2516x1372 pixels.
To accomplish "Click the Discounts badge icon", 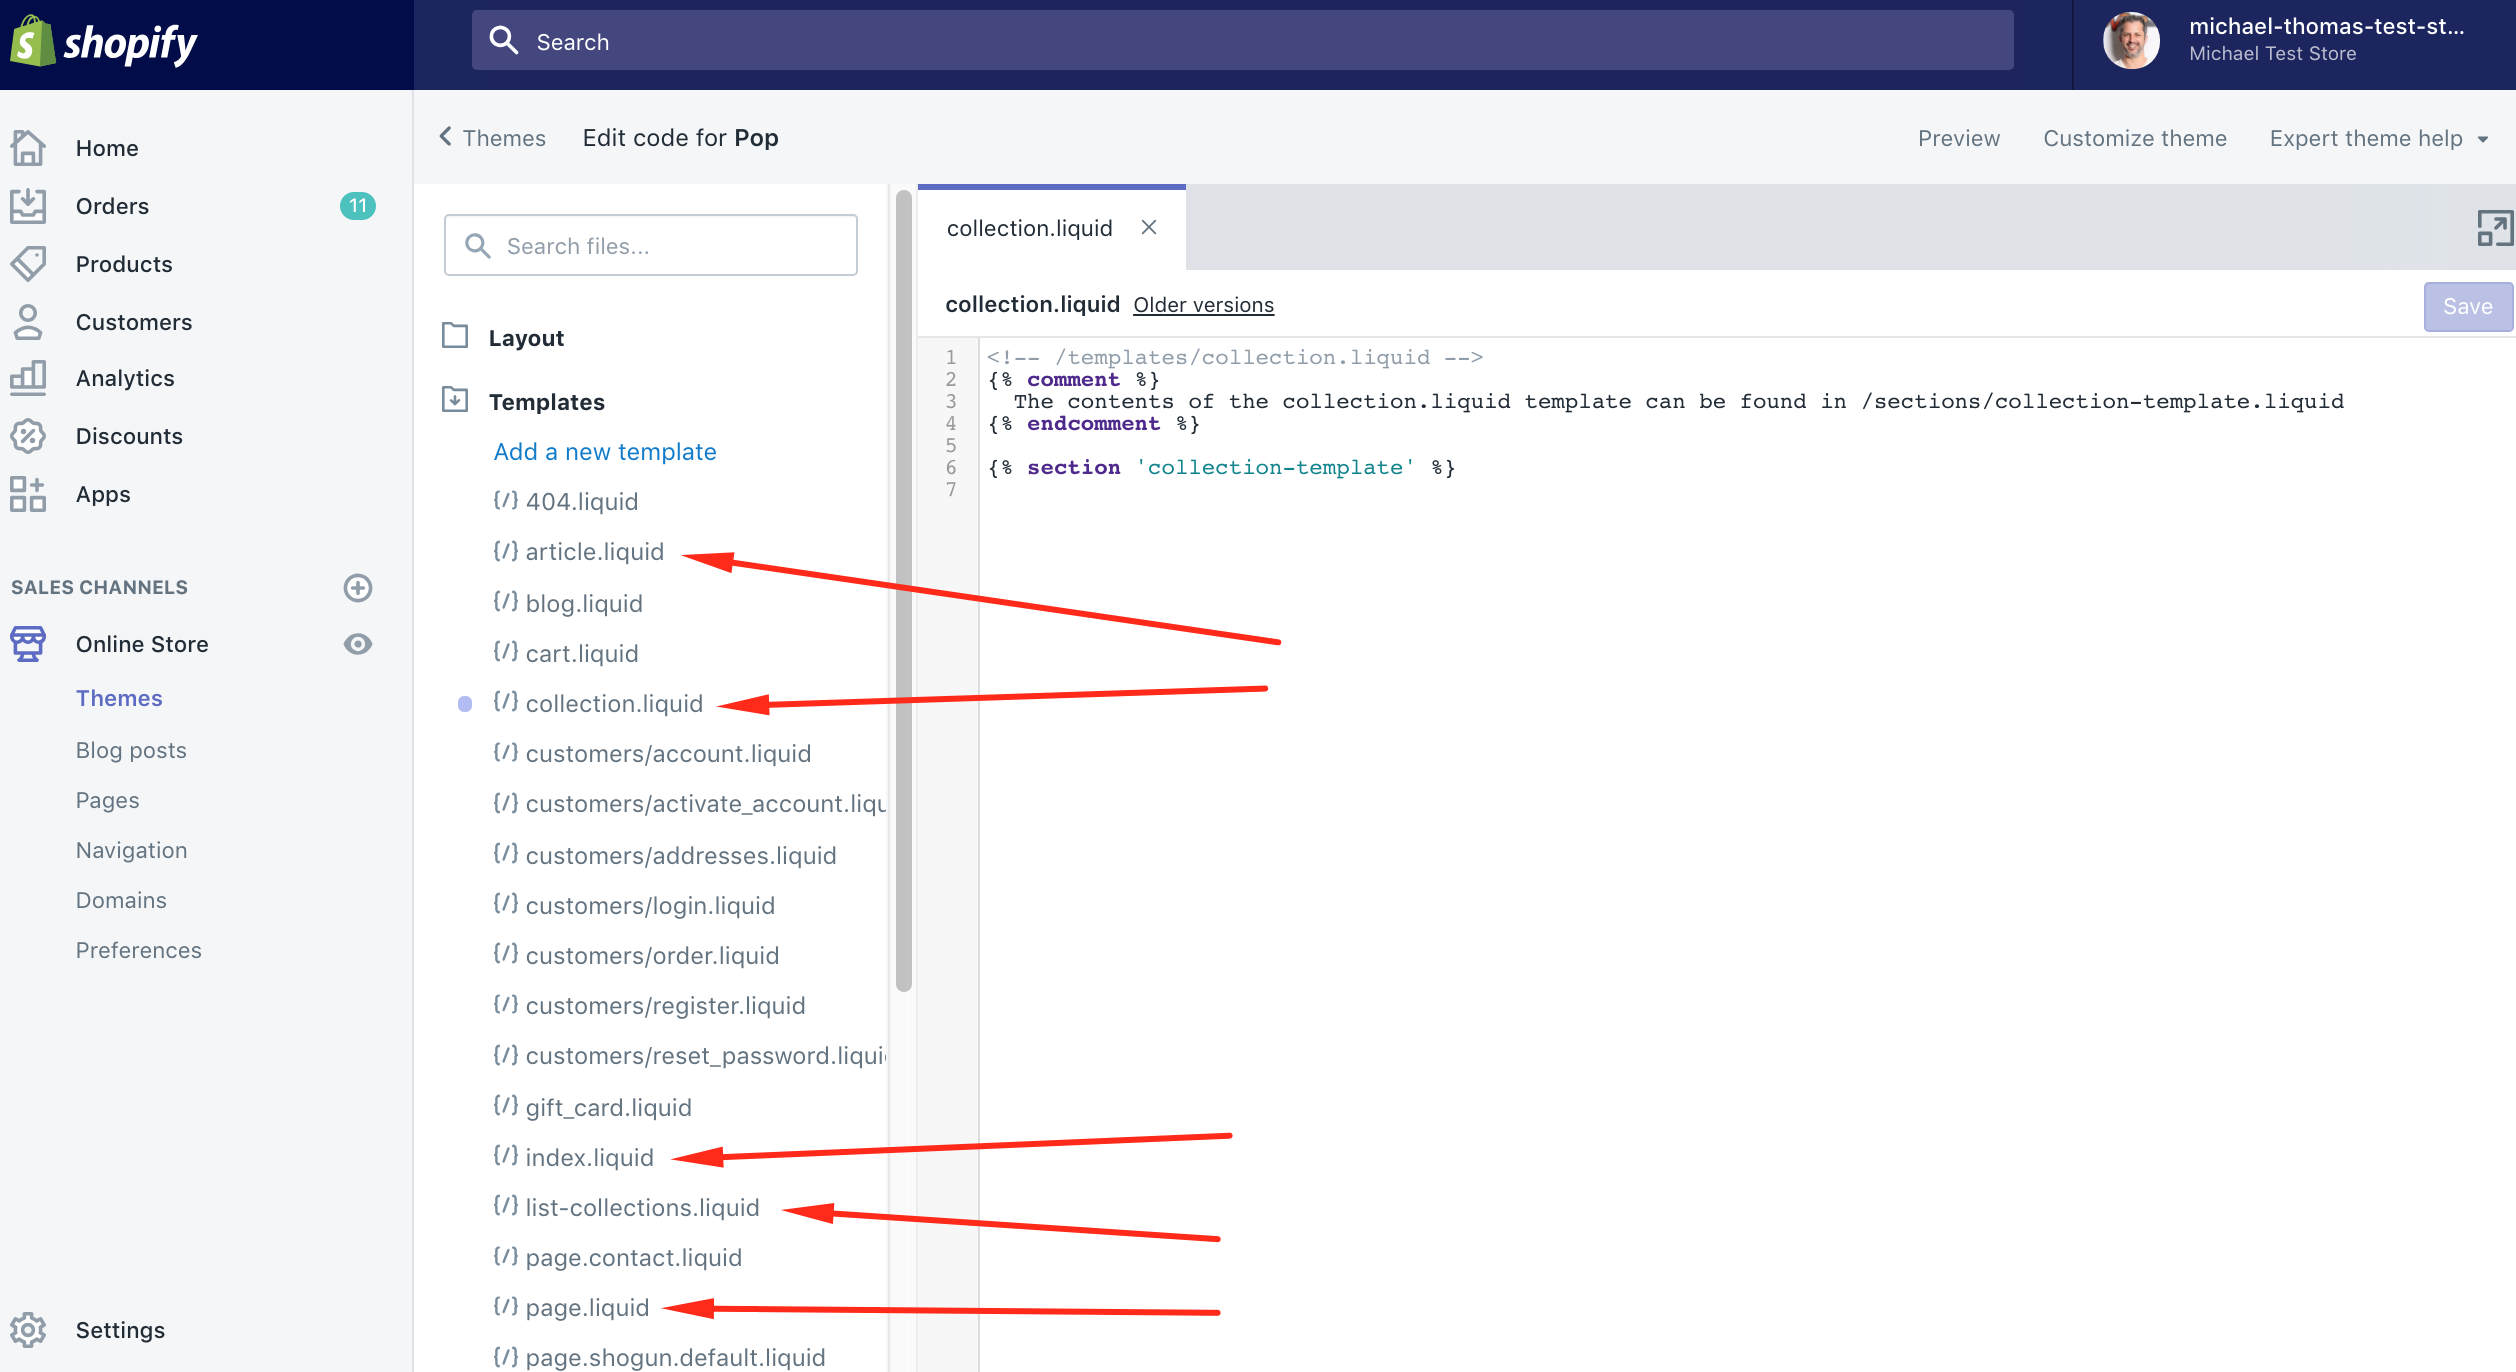I will [28, 436].
